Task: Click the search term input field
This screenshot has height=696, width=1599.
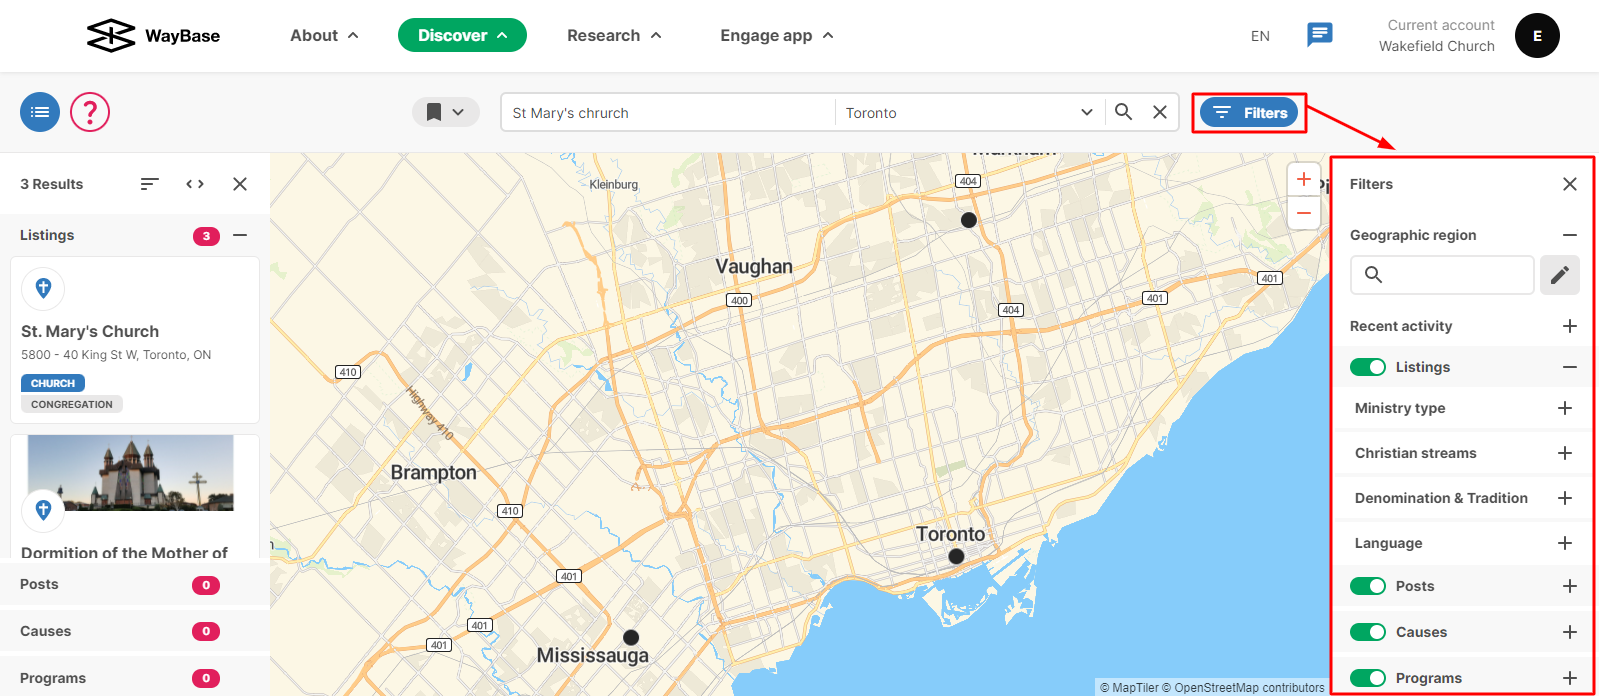Action: pos(668,112)
